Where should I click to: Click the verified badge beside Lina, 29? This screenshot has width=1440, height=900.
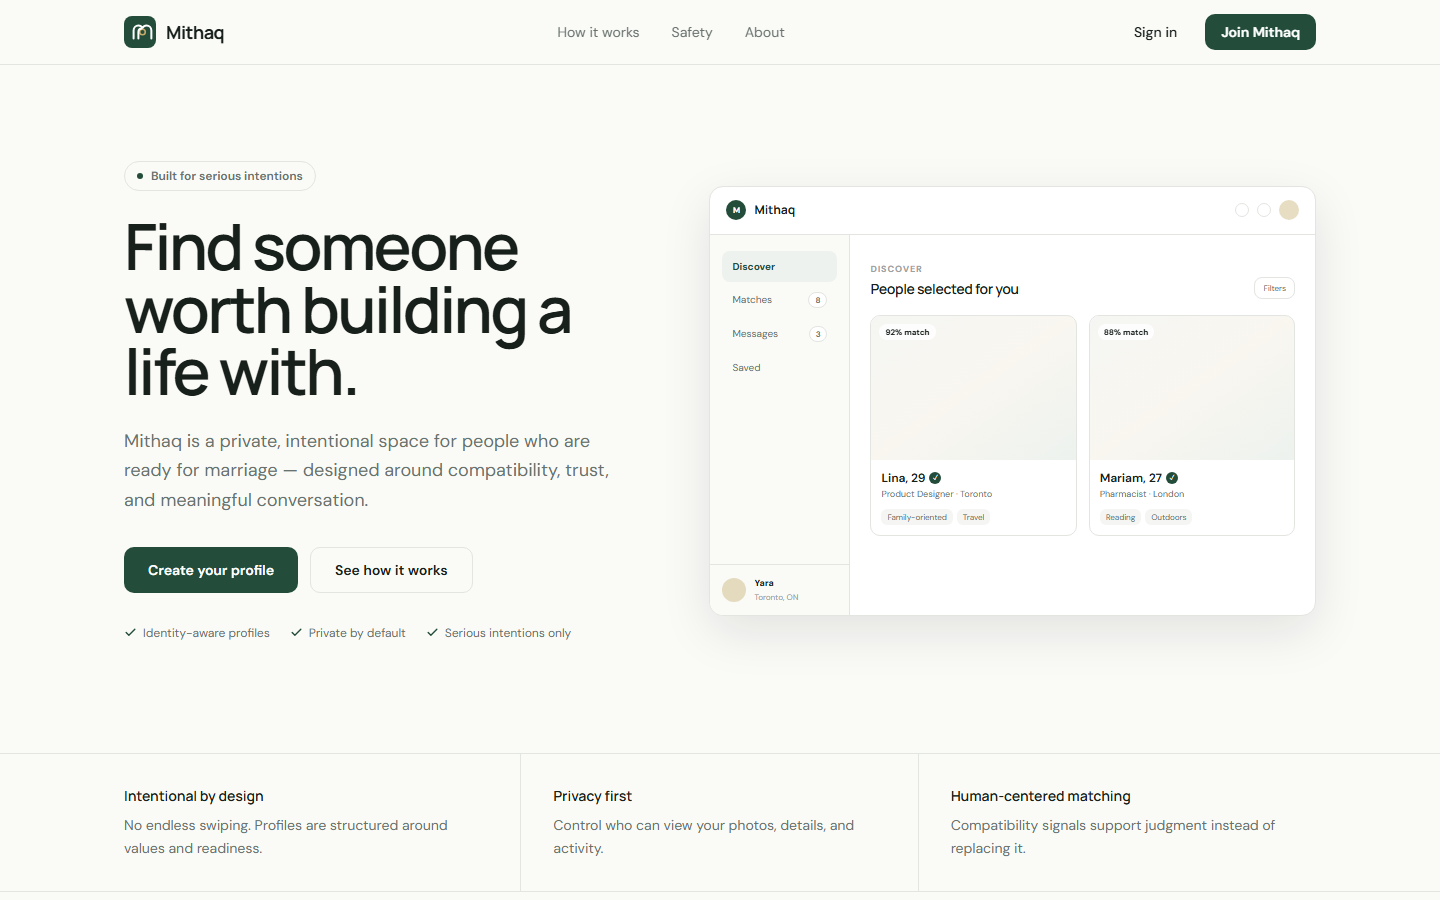935,478
